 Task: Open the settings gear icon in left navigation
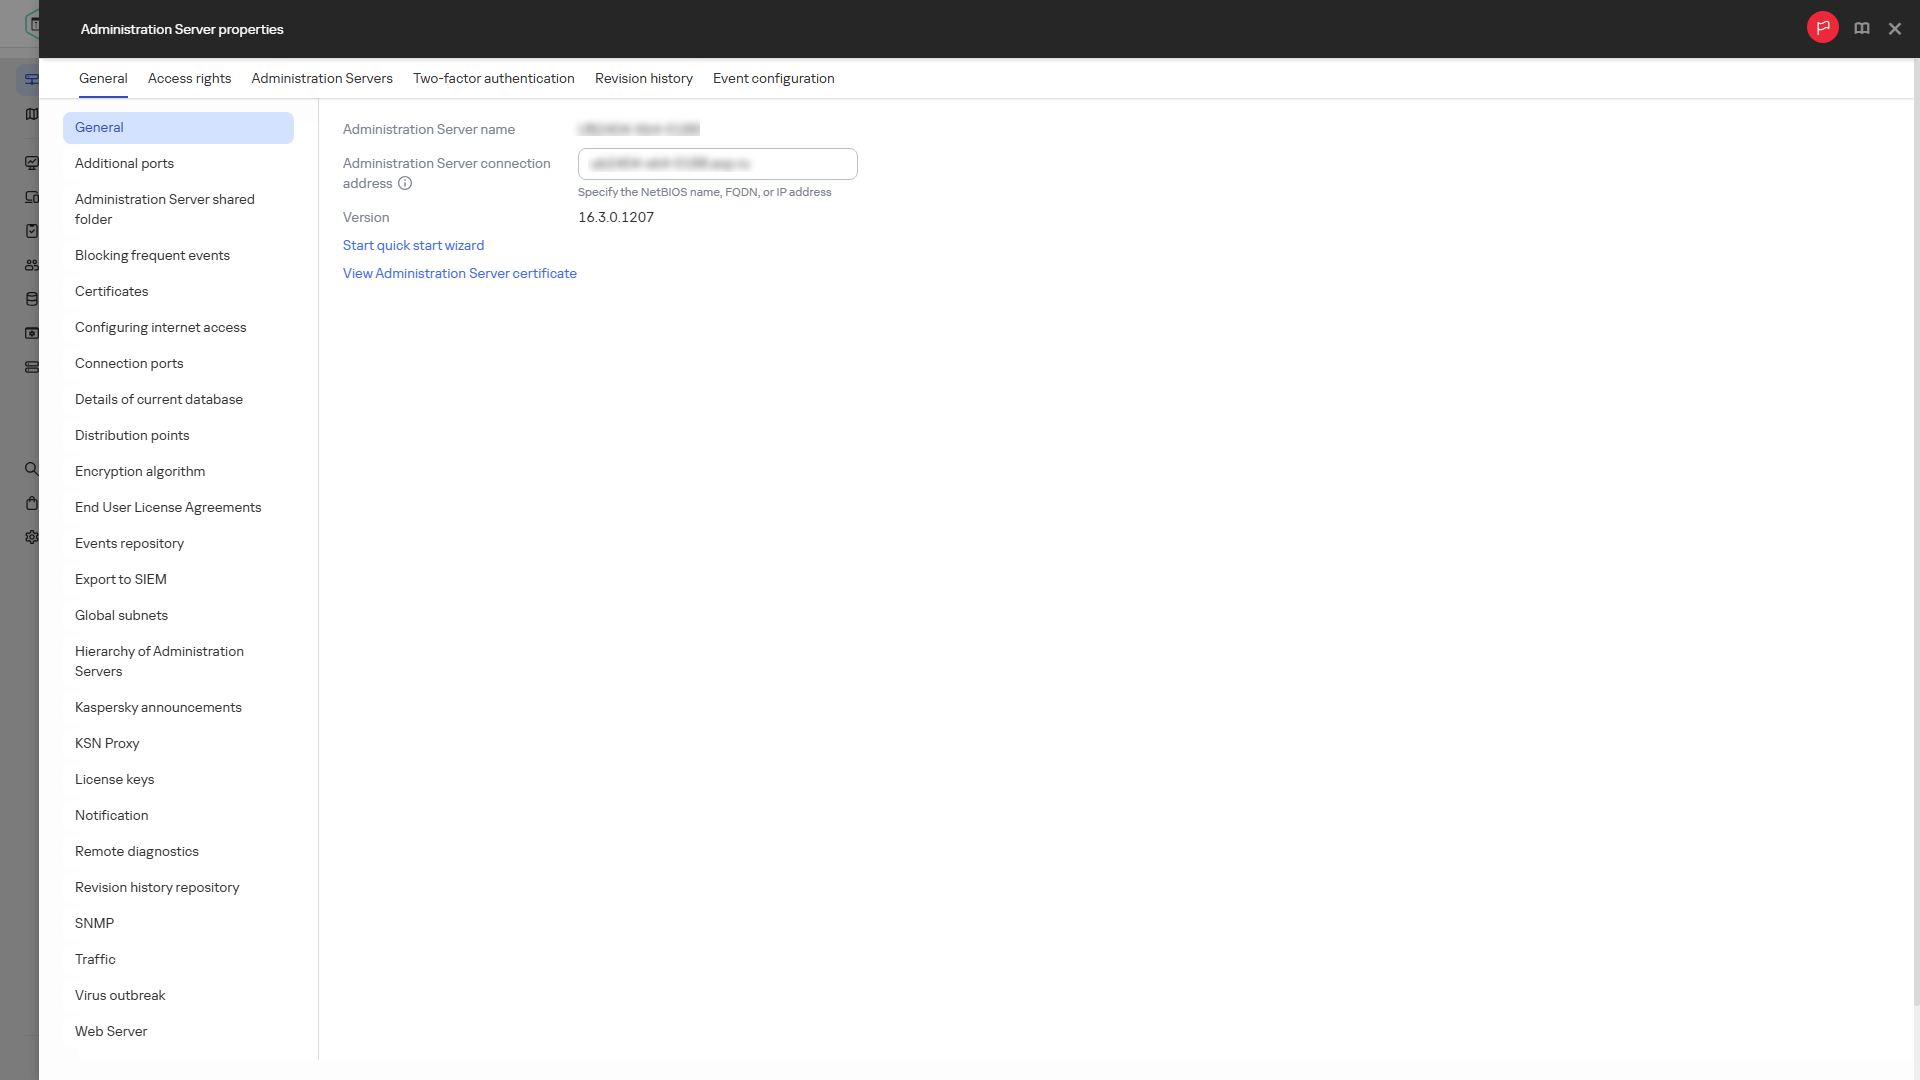32,537
